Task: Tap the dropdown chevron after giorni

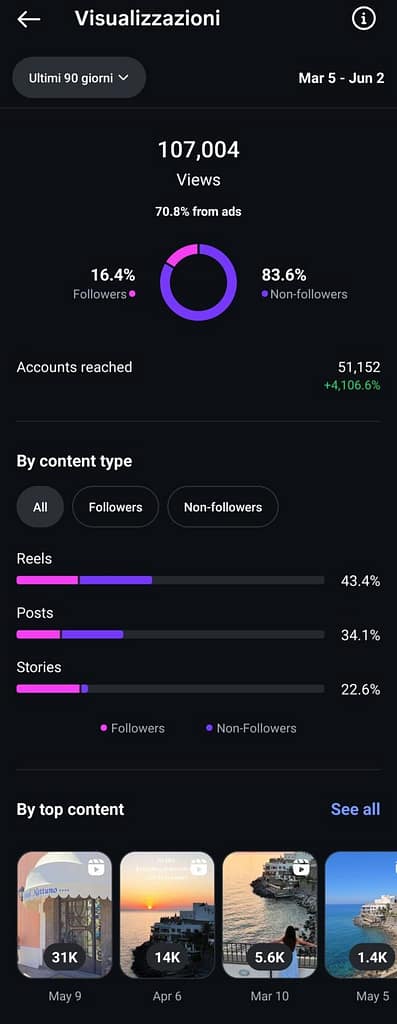Action: click(x=123, y=78)
